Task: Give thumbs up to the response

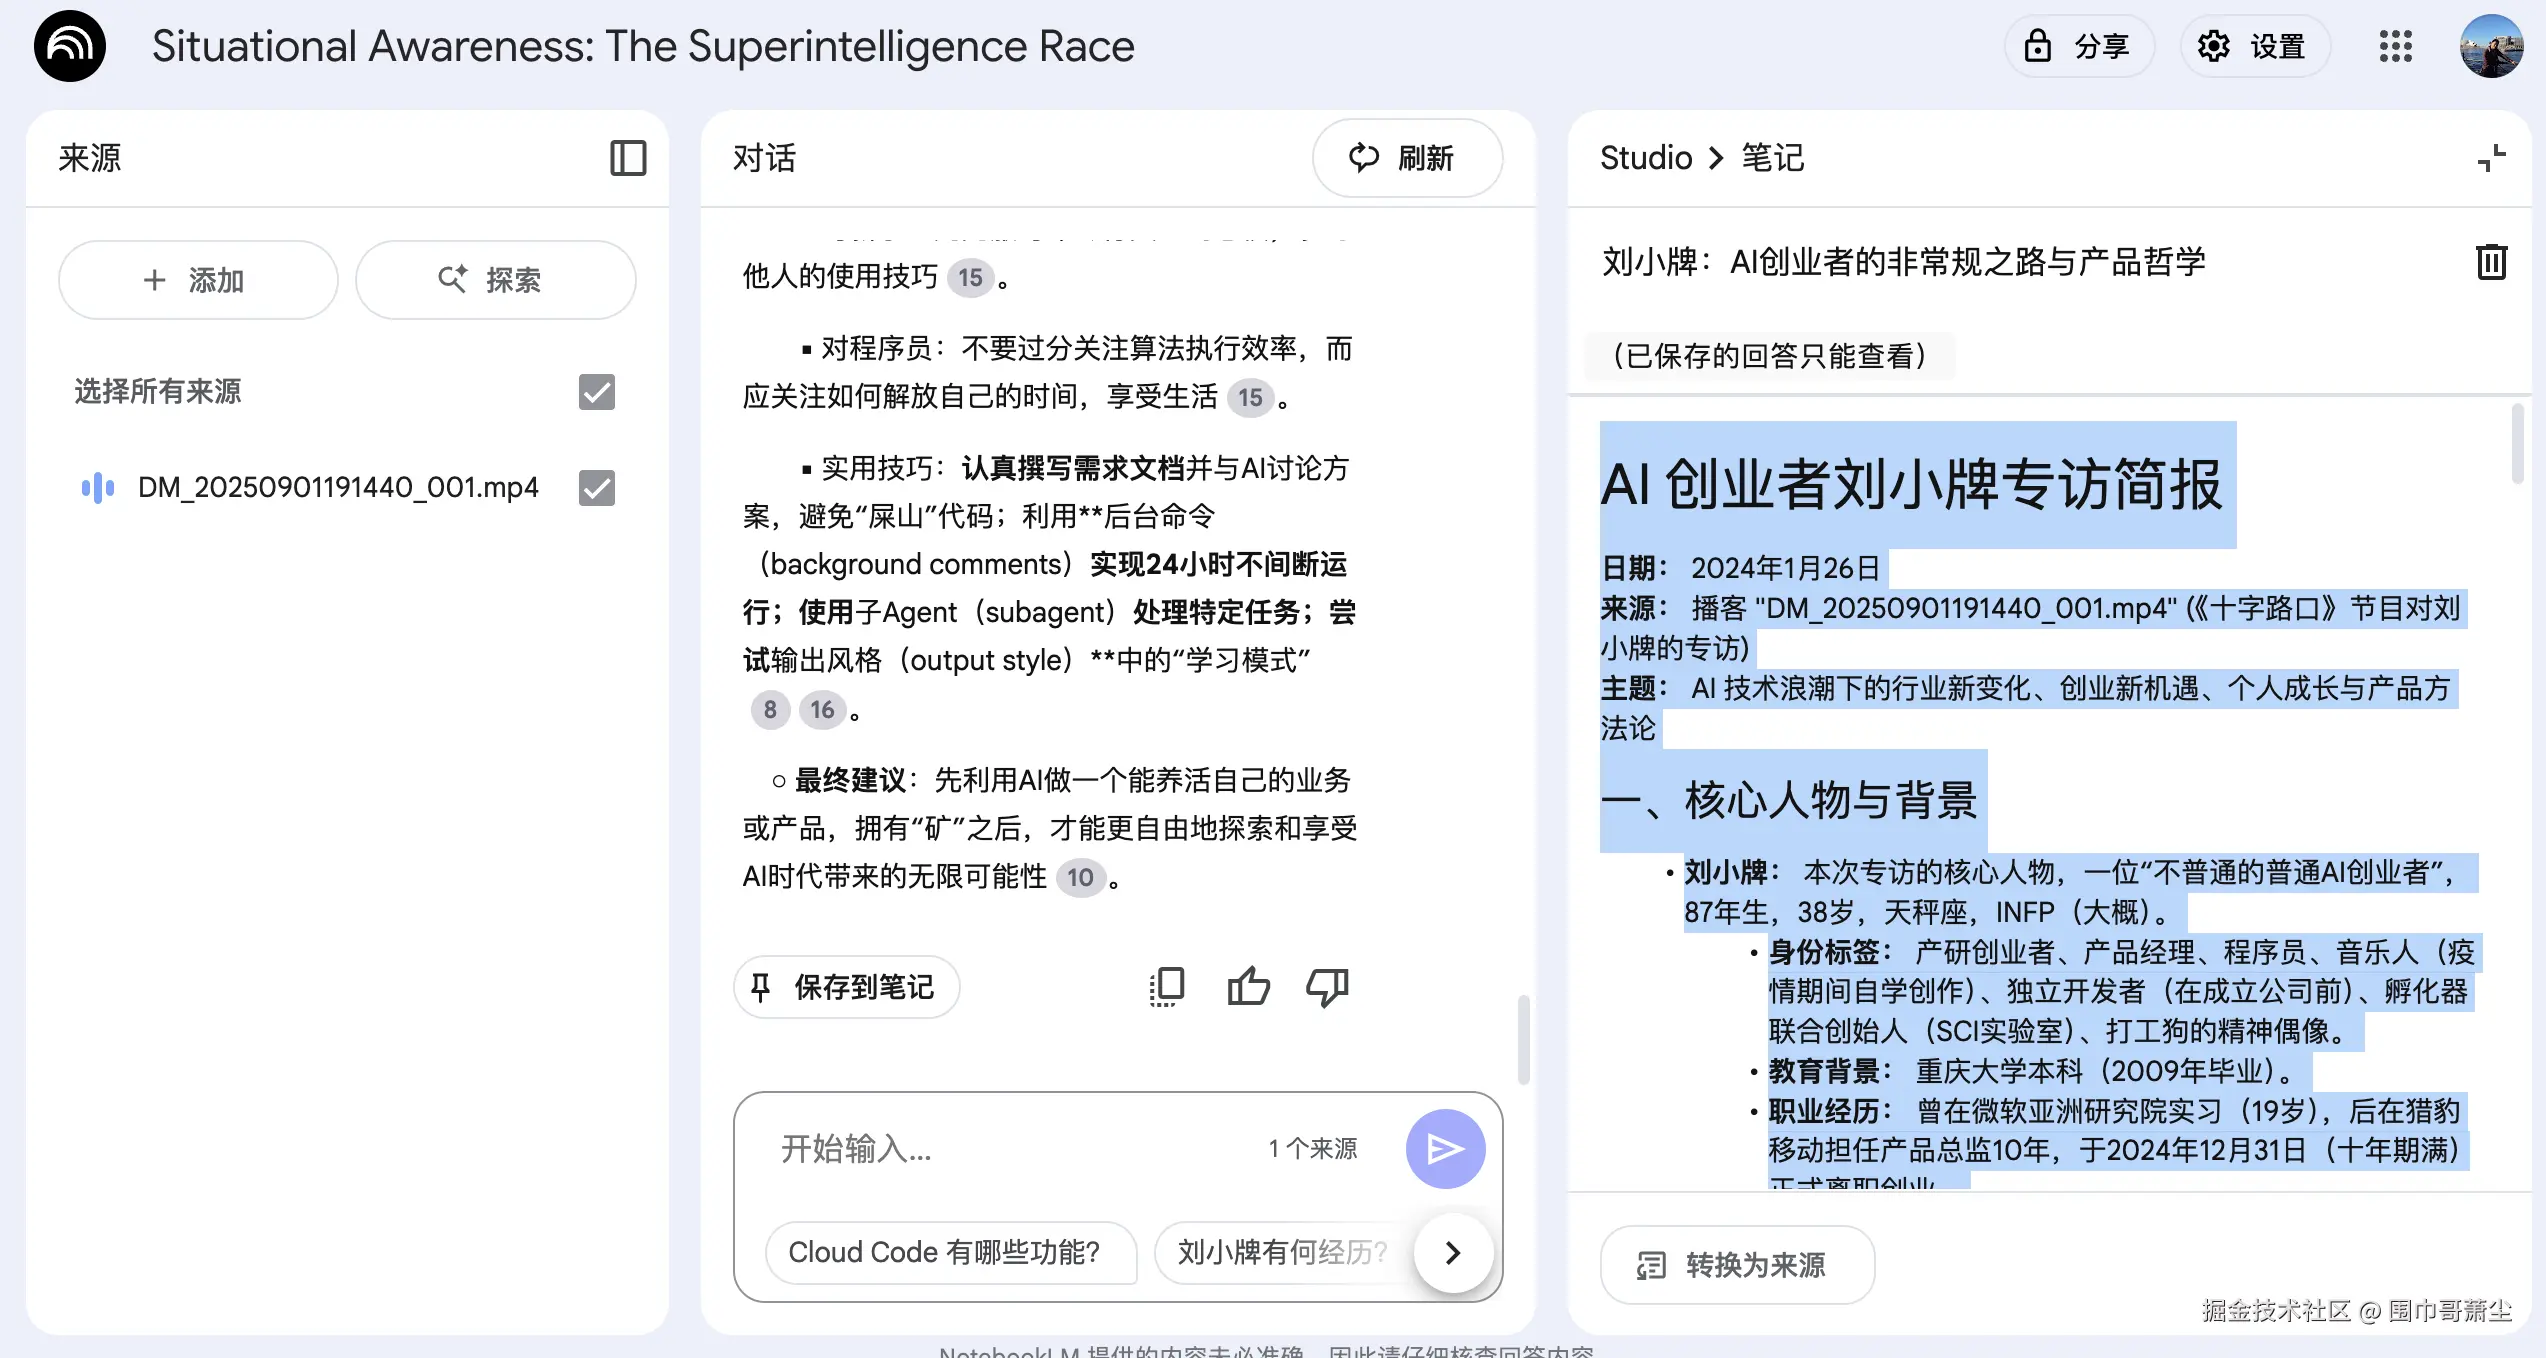Action: pos(1248,987)
